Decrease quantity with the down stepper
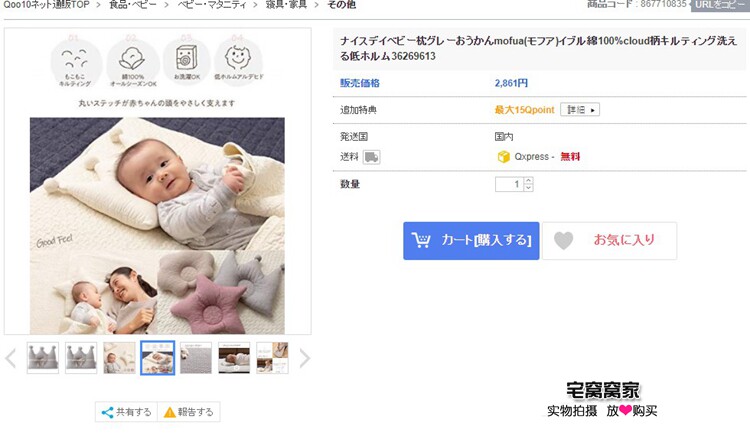 pos(529,187)
